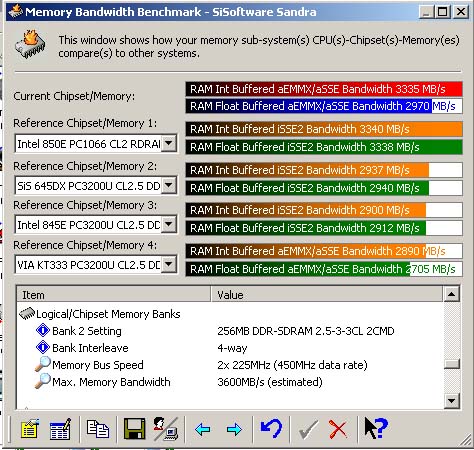Open Reference Chipset/Memory 2 dropdown arrow

point(169,185)
